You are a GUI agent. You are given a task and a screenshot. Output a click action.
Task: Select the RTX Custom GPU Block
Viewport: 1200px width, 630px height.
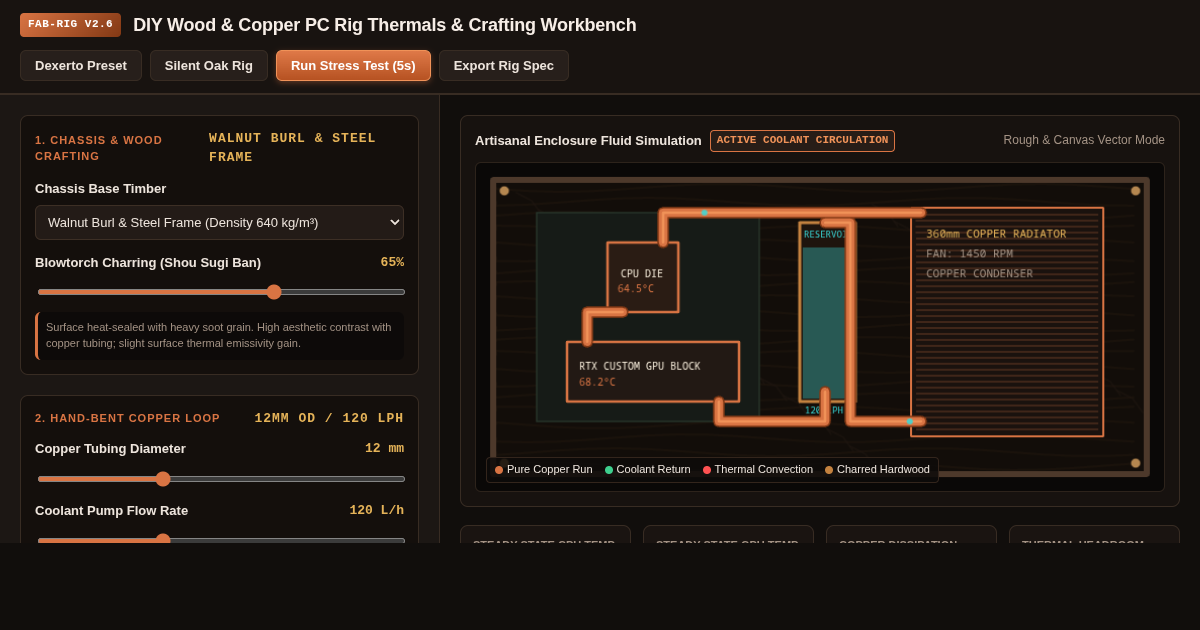[653, 372]
